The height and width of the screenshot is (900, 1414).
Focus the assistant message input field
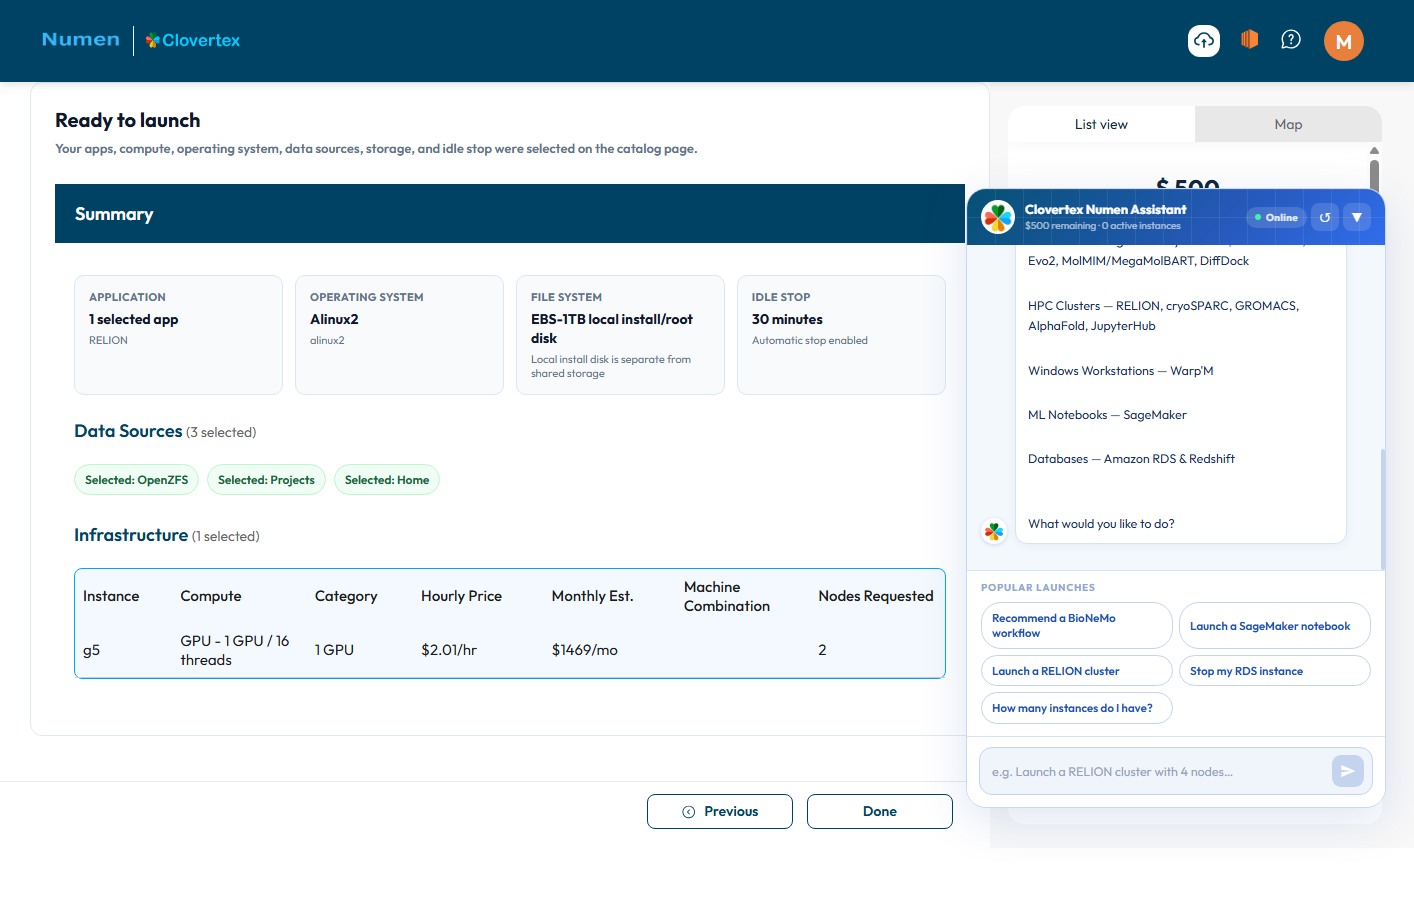tap(1155, 772)
